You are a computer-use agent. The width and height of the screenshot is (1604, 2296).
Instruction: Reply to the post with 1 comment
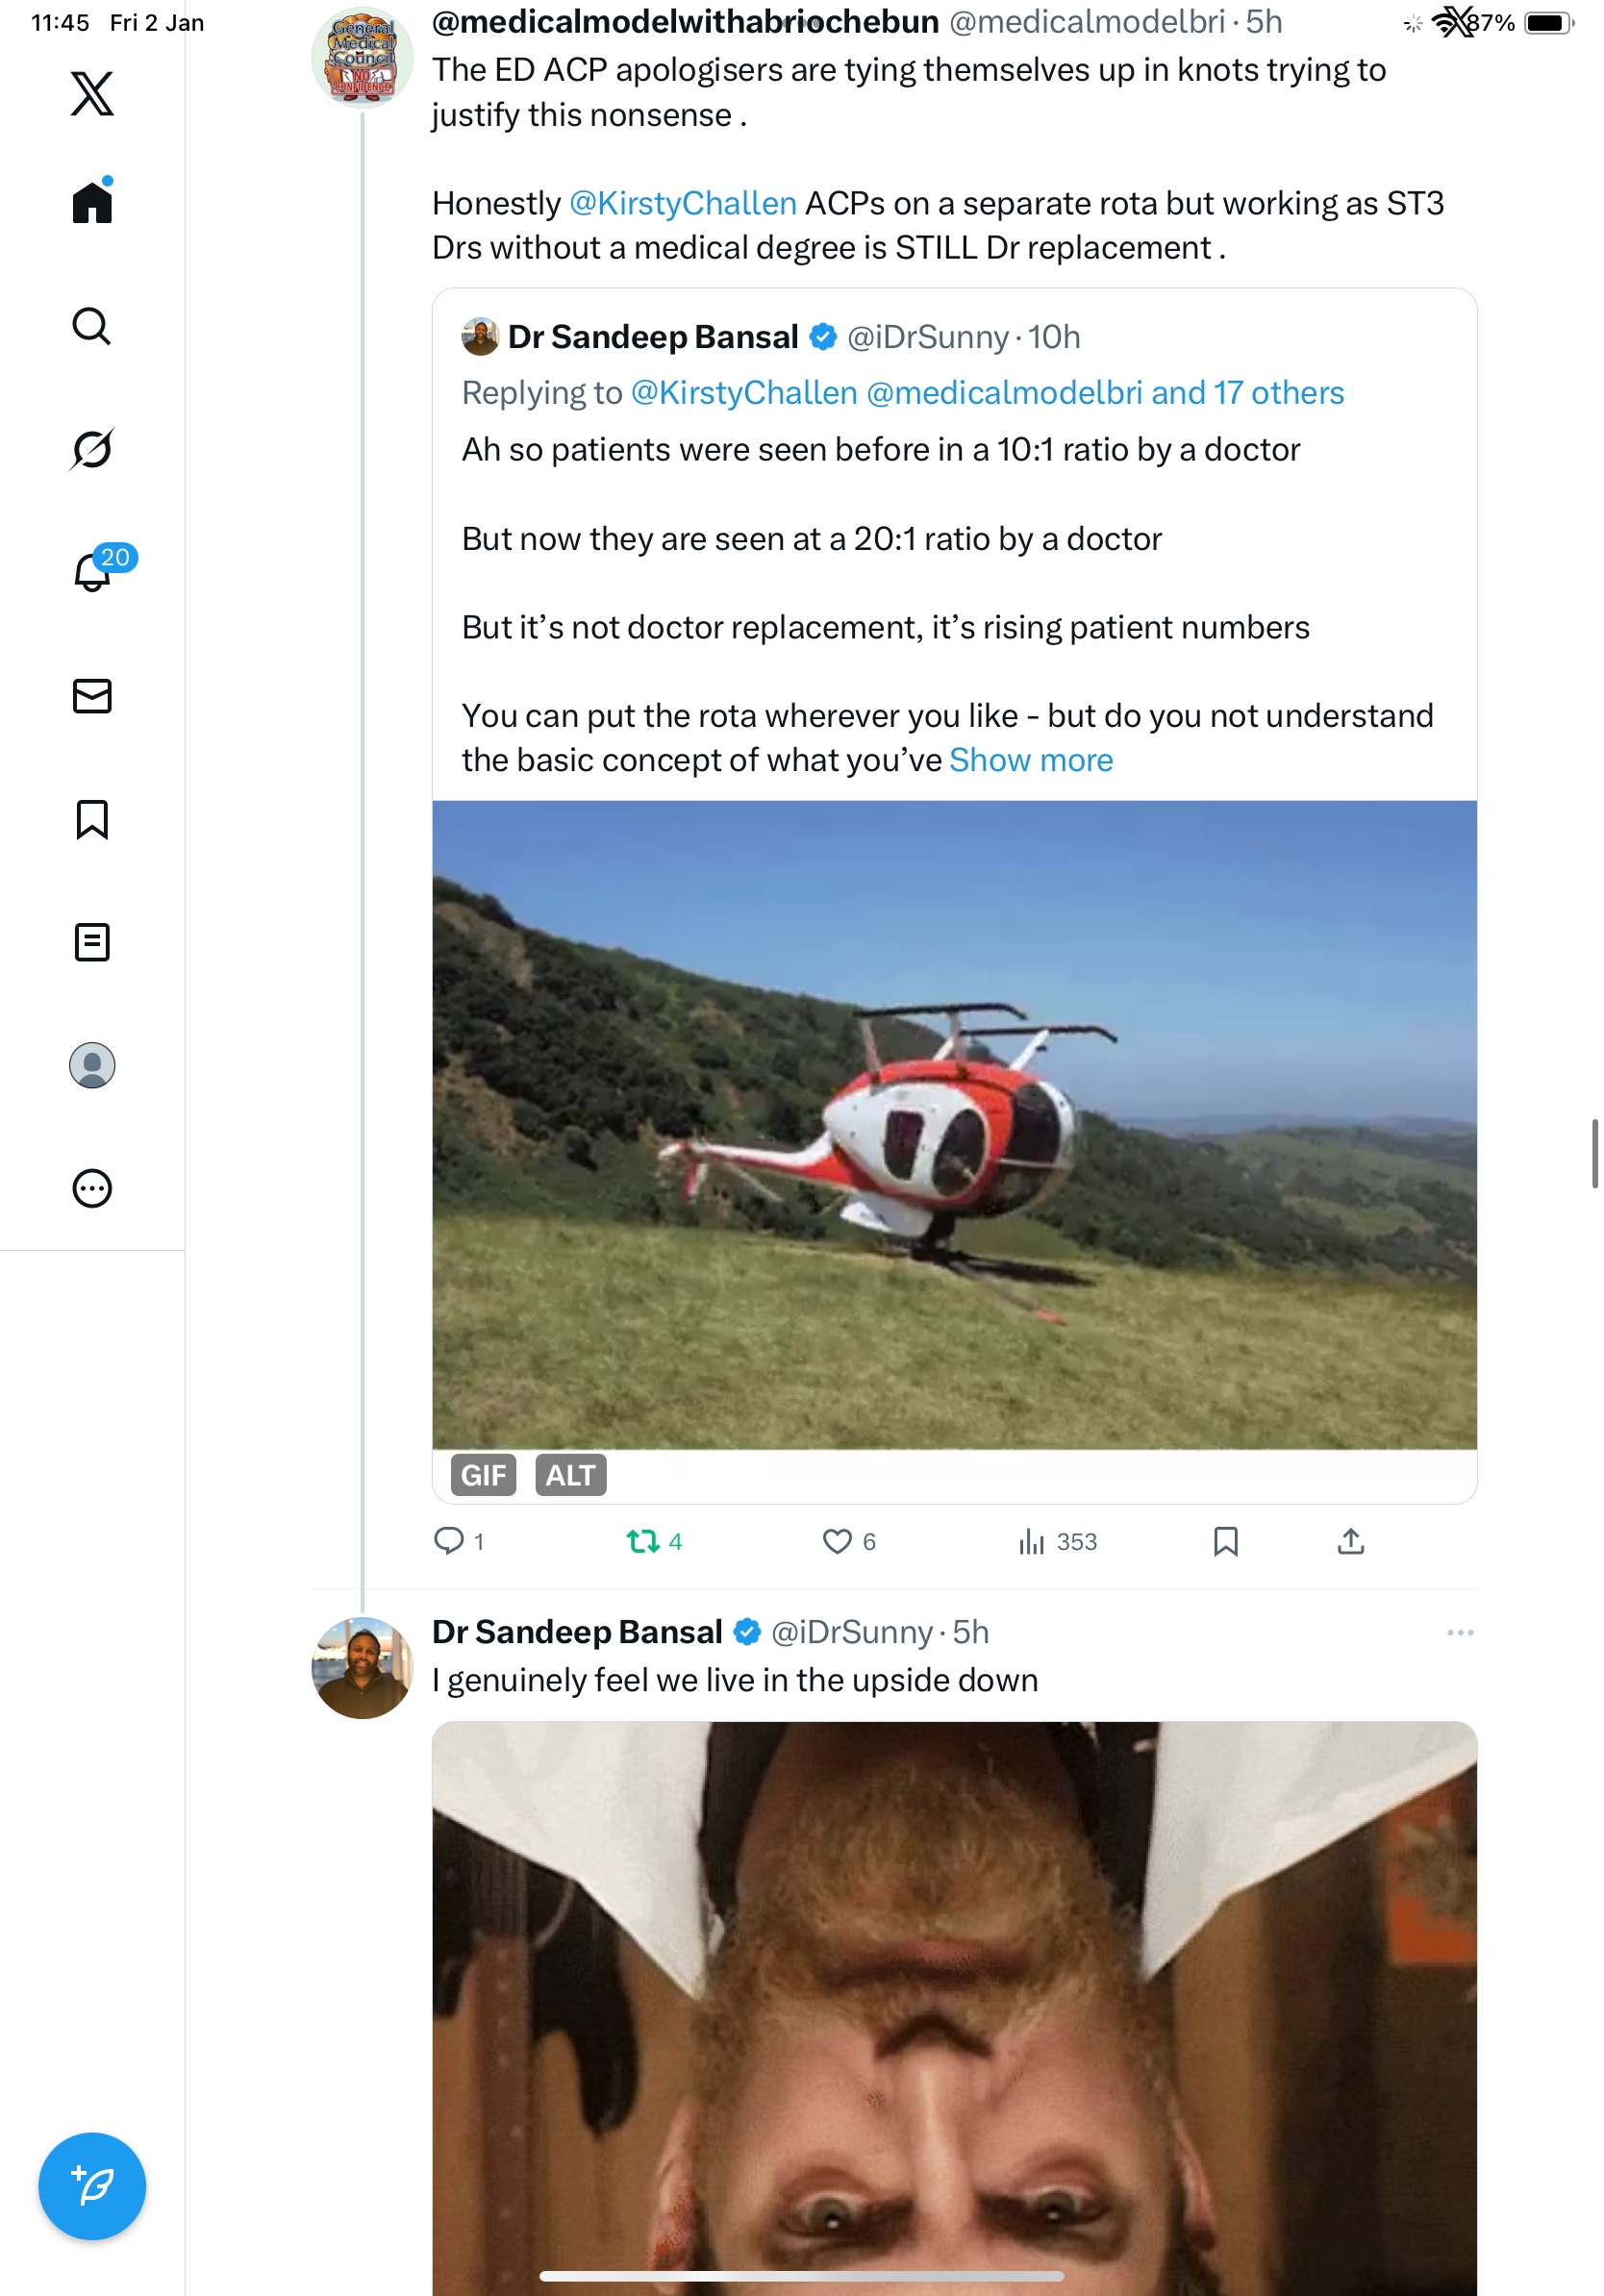click(448, 1541)
